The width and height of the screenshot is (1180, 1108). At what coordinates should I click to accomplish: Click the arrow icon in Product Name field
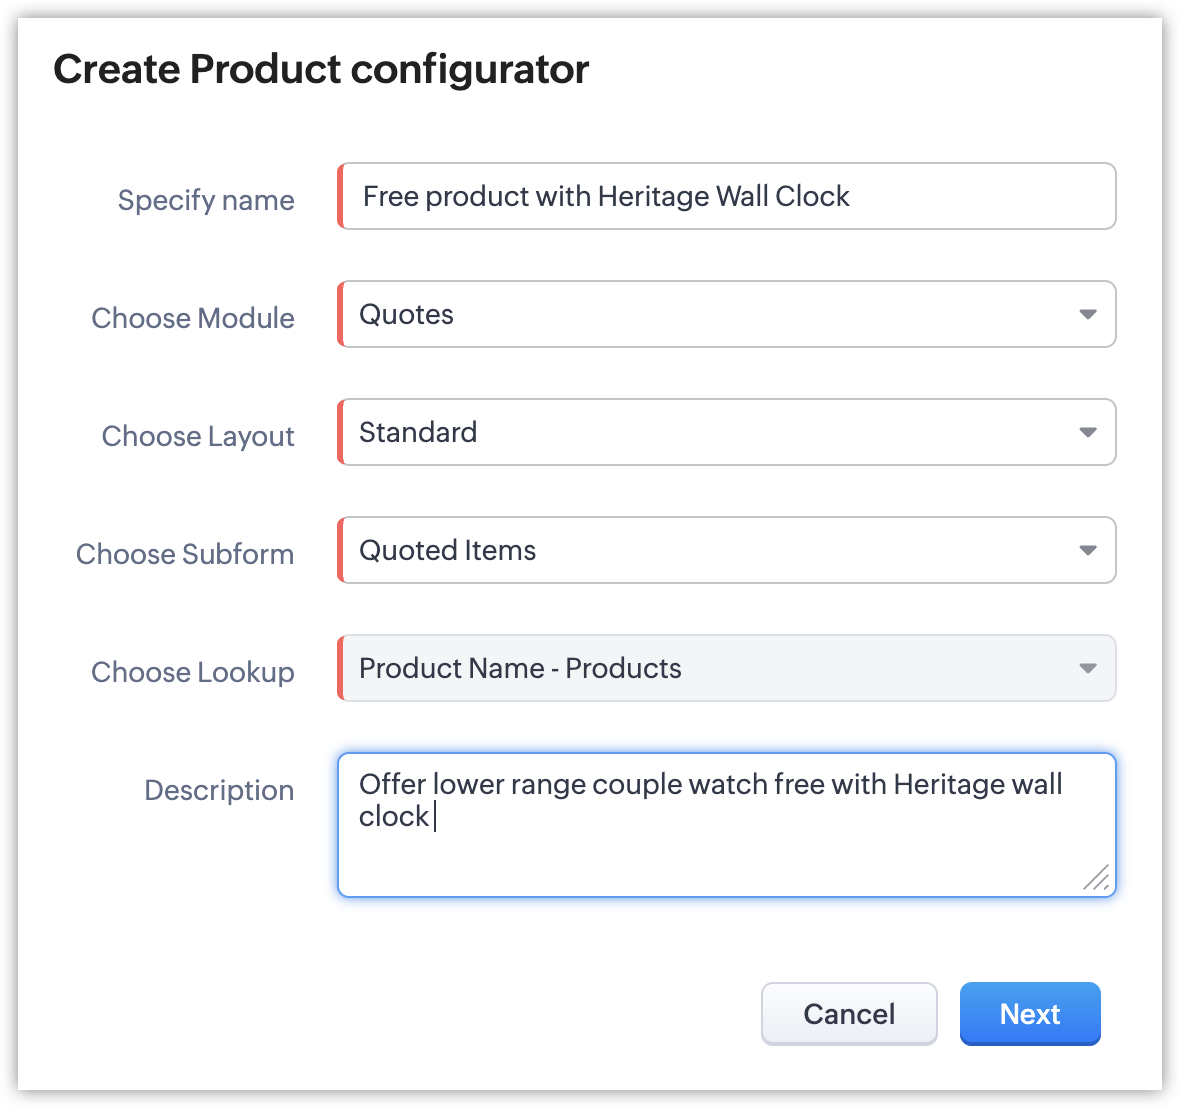click(x=1088, y=669)
